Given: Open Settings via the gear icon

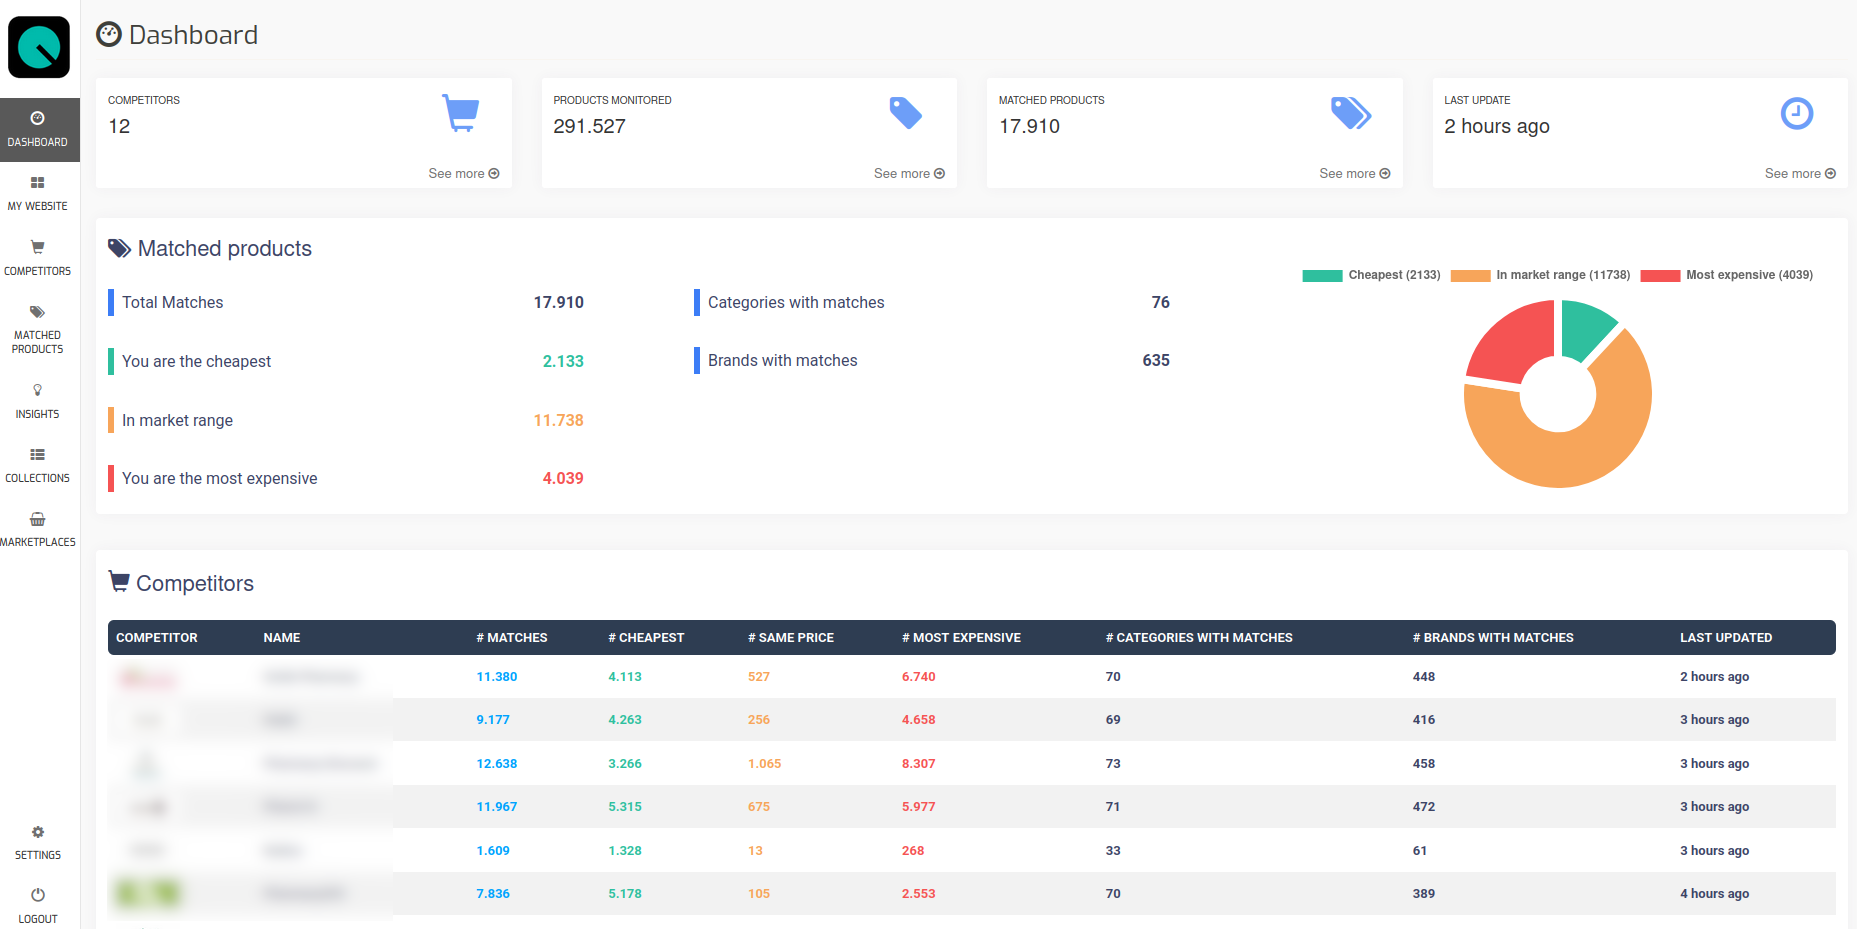Looking at the screenshot, I should [38, 832].
